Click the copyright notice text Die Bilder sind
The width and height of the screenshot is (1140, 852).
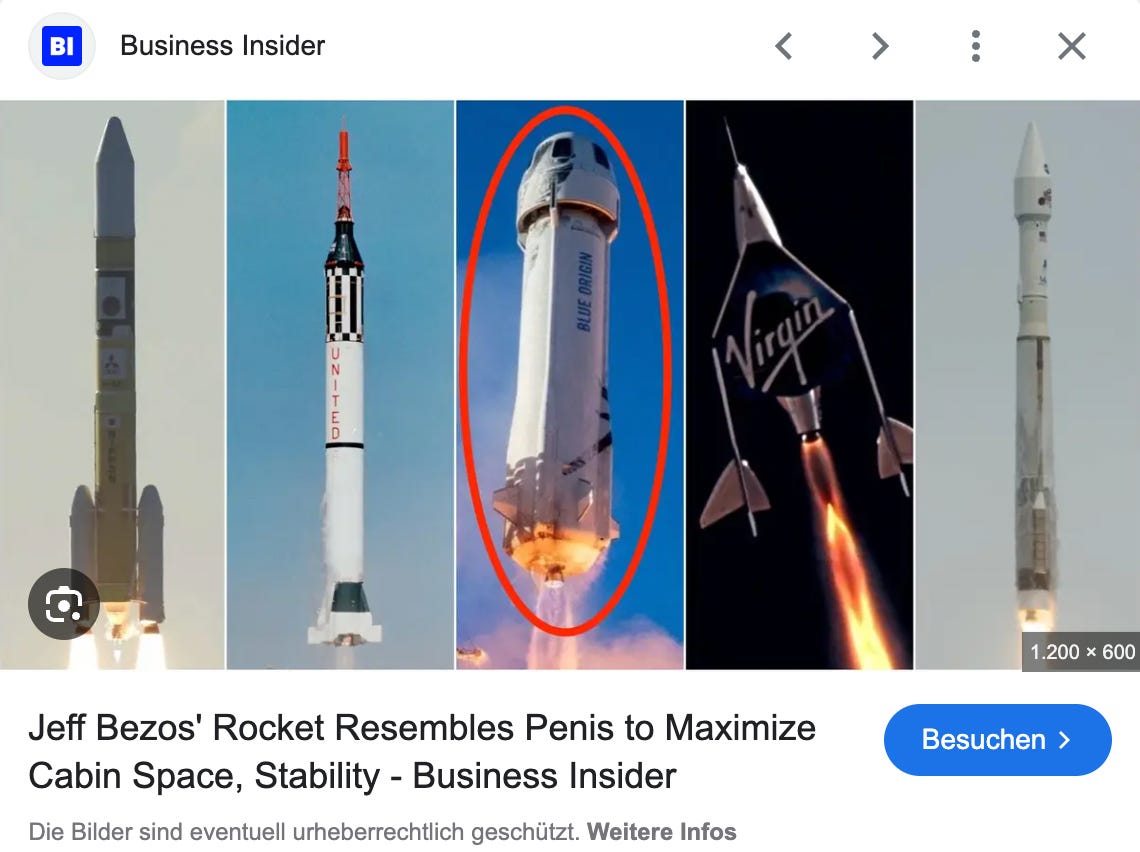point(303,832)
